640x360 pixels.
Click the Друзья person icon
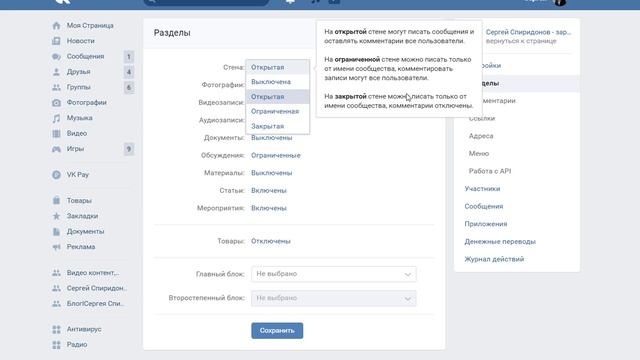pyautogui.click(x=56, y=72)
